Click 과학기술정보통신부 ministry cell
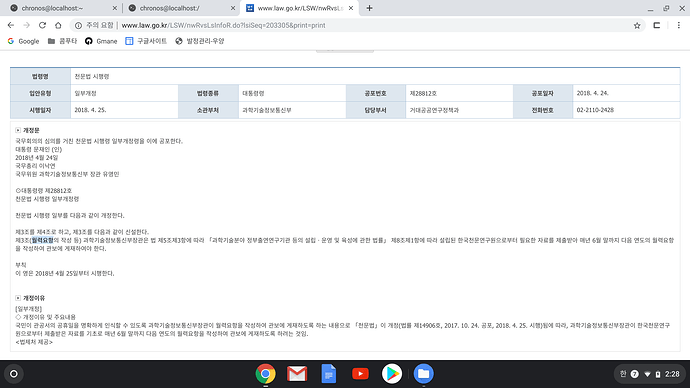The height and width of the screenshot is (388, 690). 267,110
